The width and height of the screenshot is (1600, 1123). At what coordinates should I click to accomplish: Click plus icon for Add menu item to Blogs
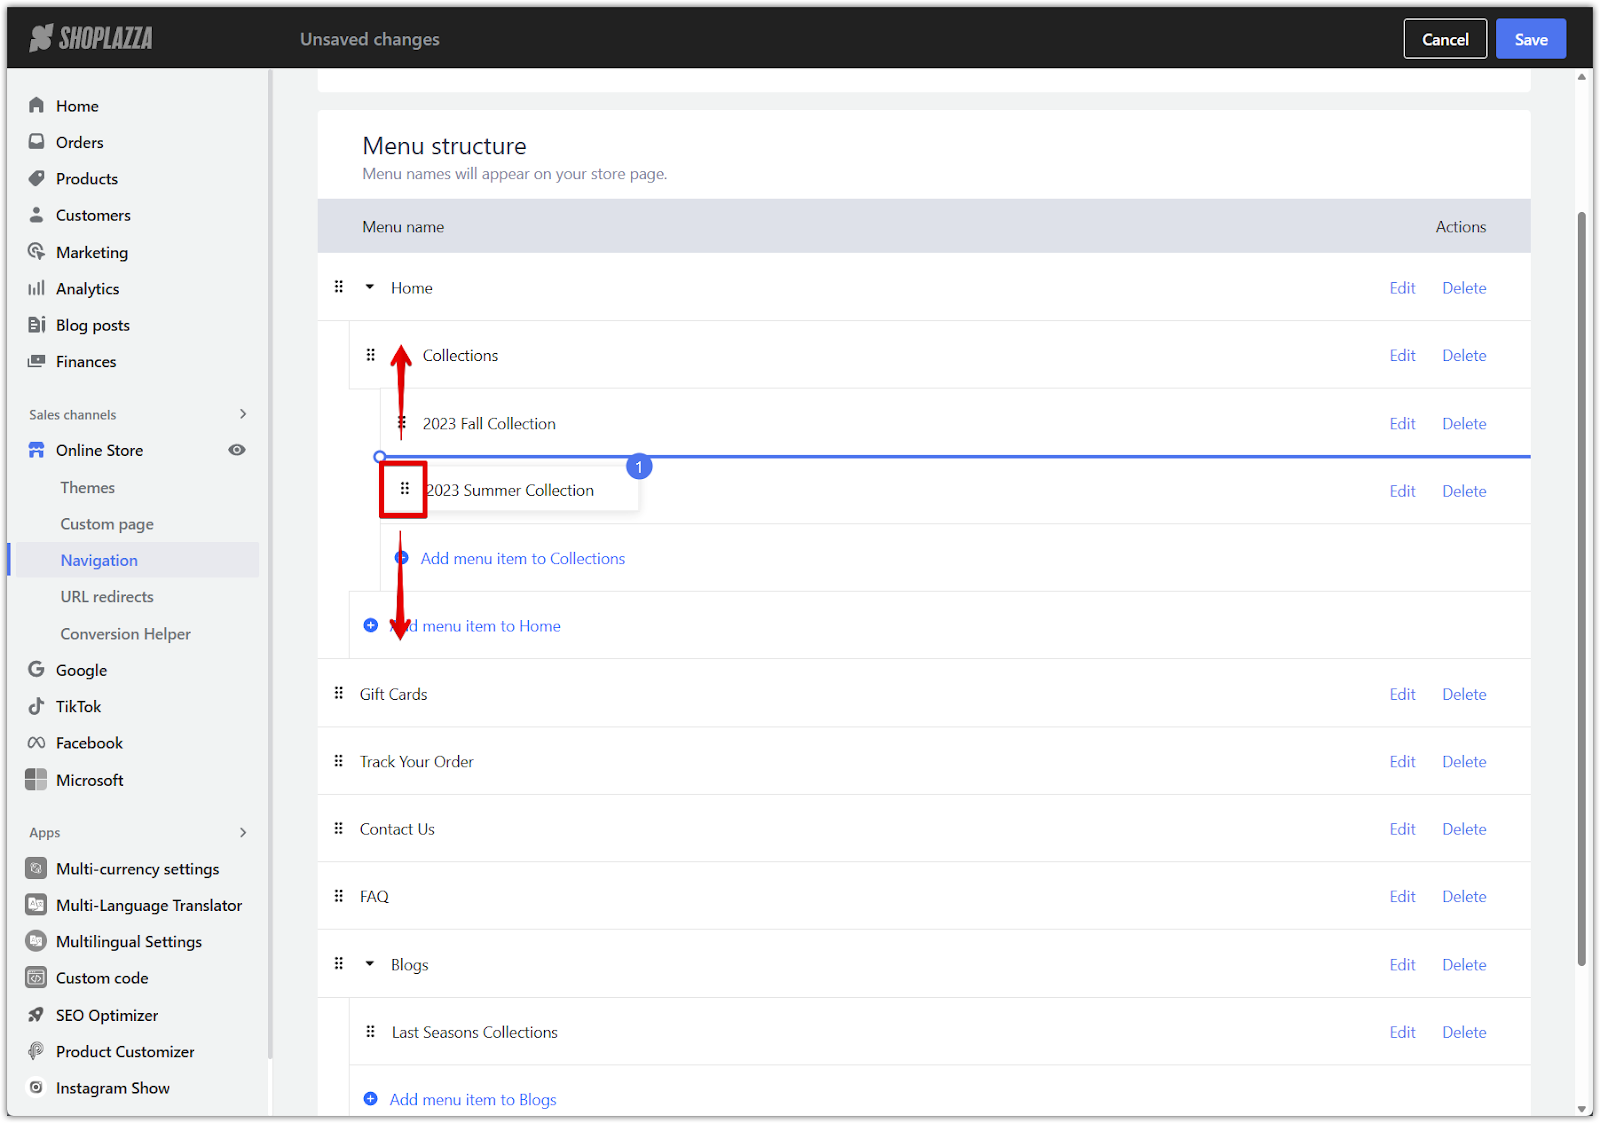tap(371, 1099)
